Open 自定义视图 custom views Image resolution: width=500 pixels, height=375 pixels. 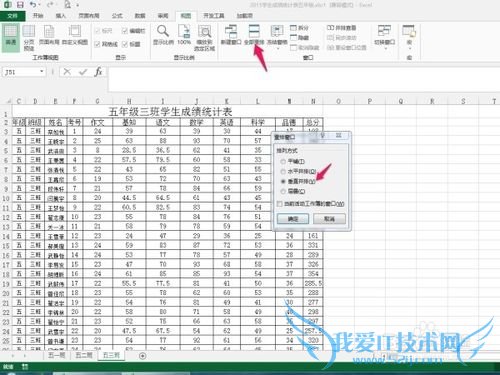point(75,35)
